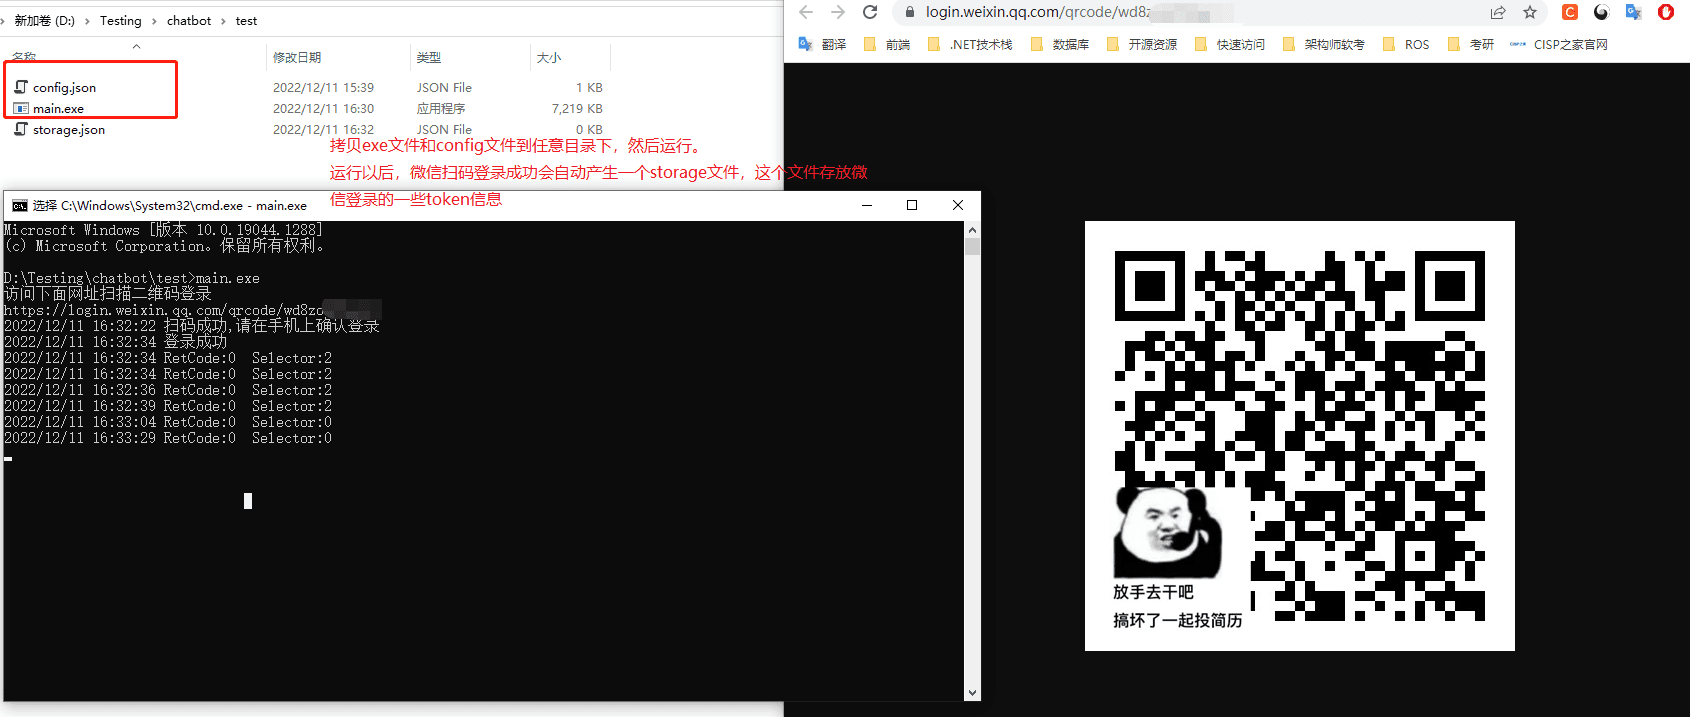
Task: Expand breadcrumb chevron after Testing
Action: coord(154,21)
